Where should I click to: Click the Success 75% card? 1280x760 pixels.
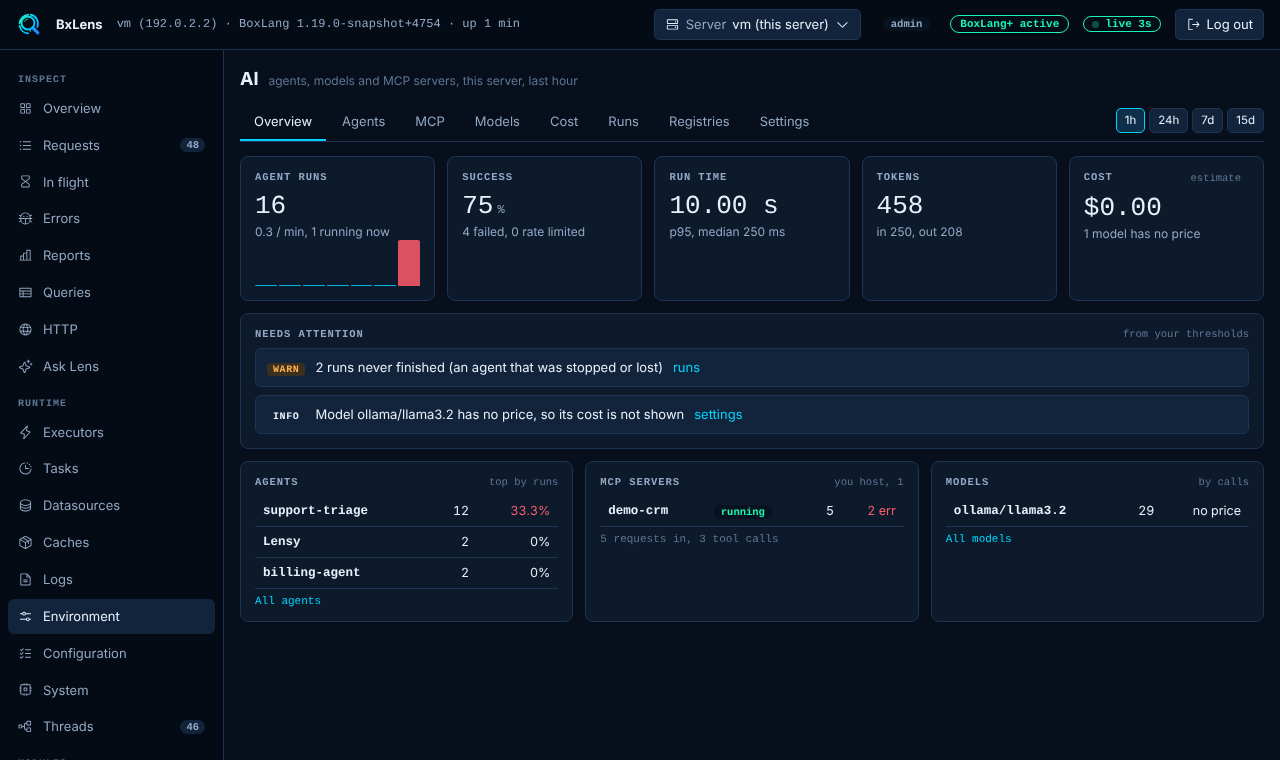point(544,228)
